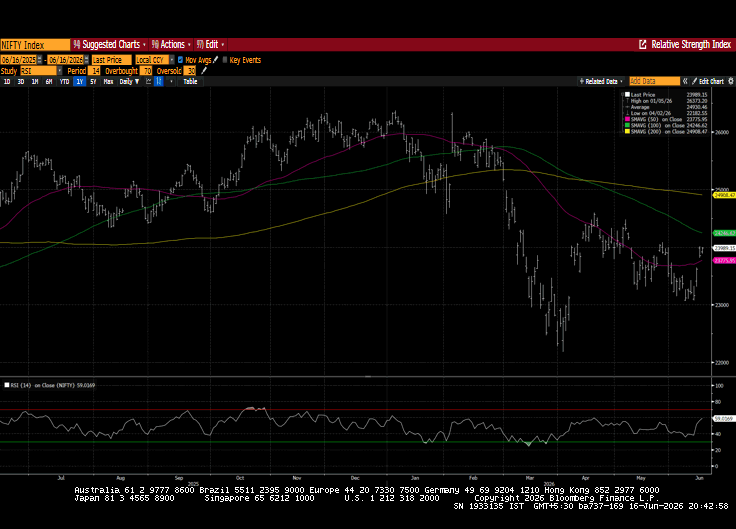Click the start date field 06/16/2025
Image resolution: width=736 pixels, height=529 pixels.
(x=18, y=60)
